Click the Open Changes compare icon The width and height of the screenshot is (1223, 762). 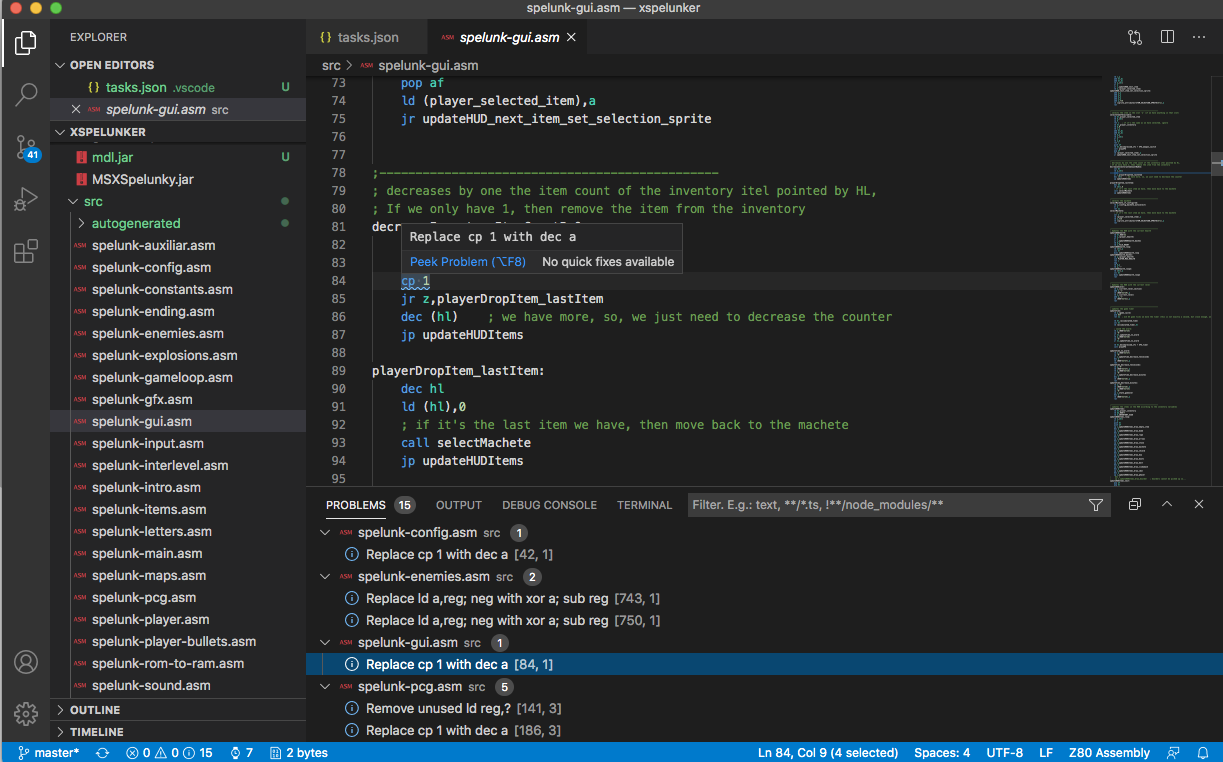pos(1135,37)
